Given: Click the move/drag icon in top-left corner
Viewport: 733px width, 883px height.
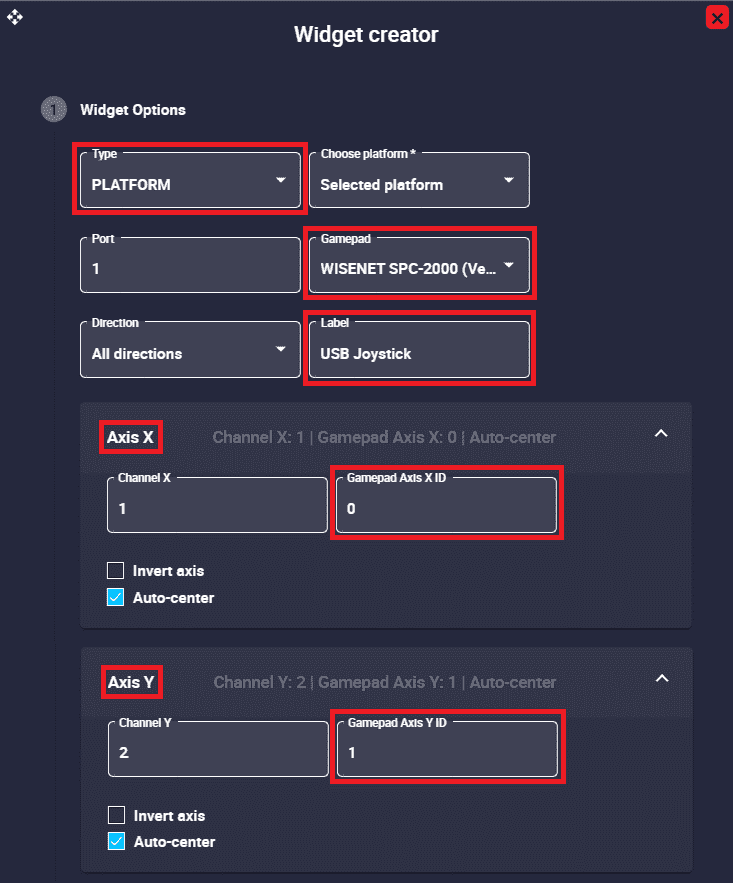Looking at the screenshot, I should [x=15, y=18].
